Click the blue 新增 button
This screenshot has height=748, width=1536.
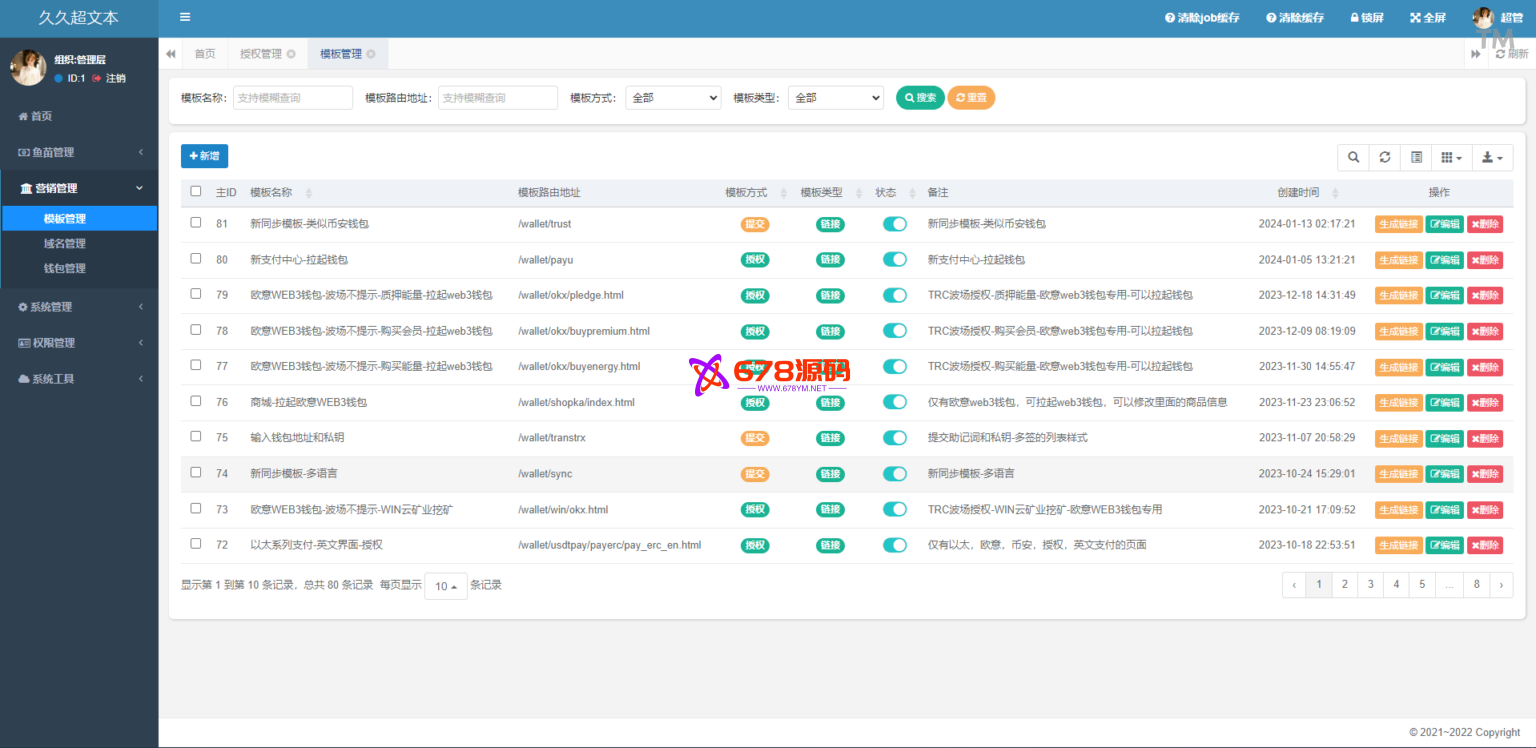[x=204, y=156]
